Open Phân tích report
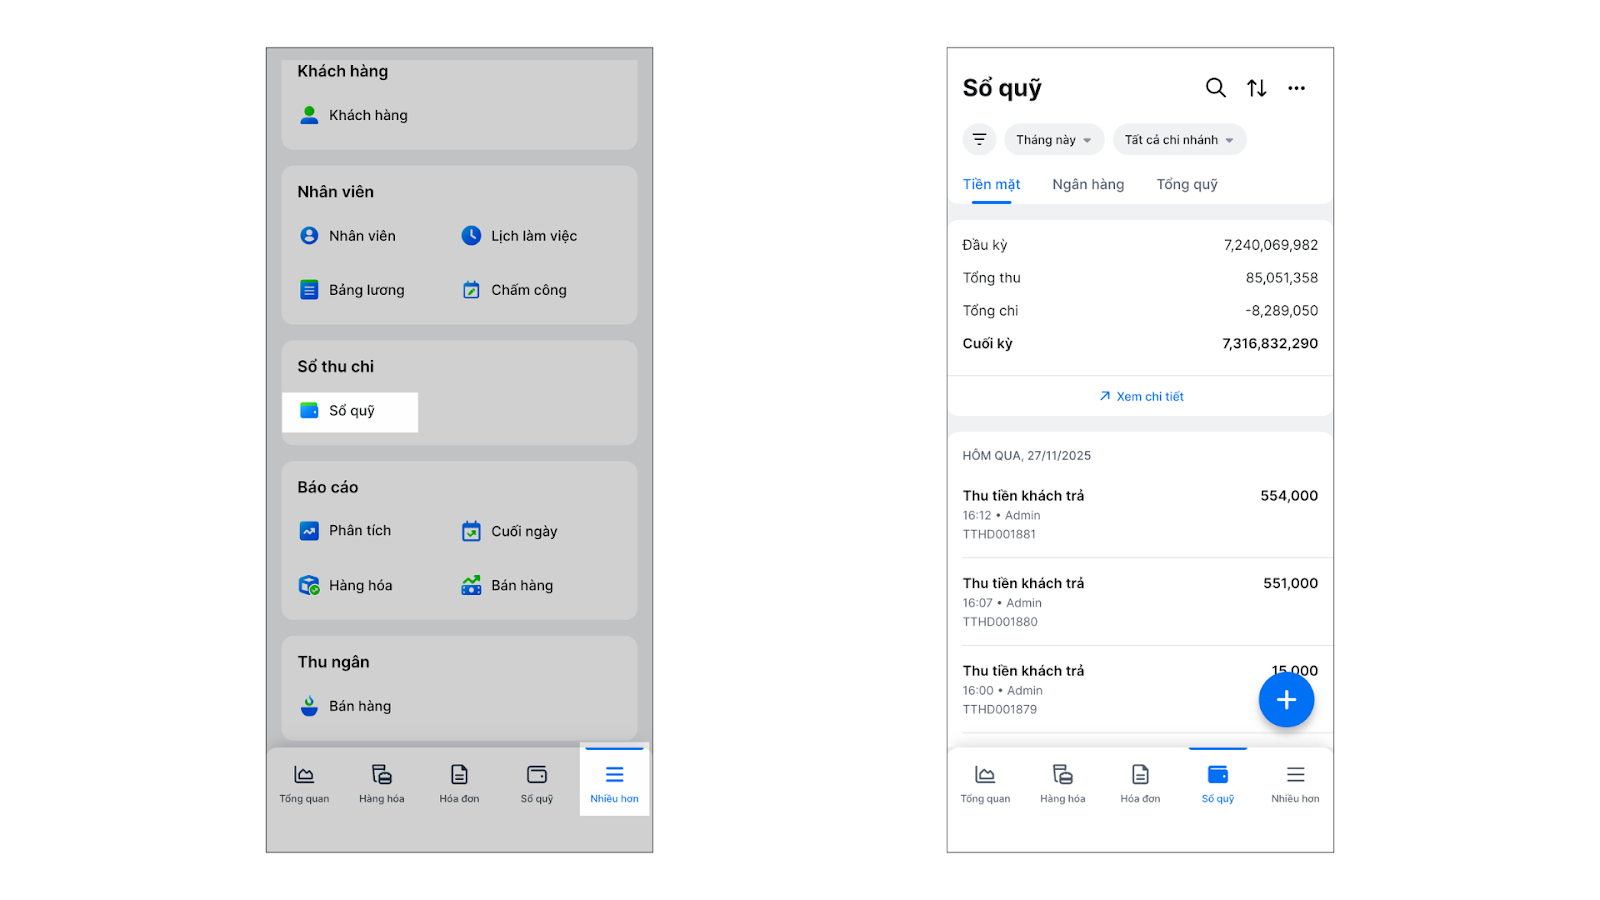This screenshot has height=900, width=1600. [346, 531]
